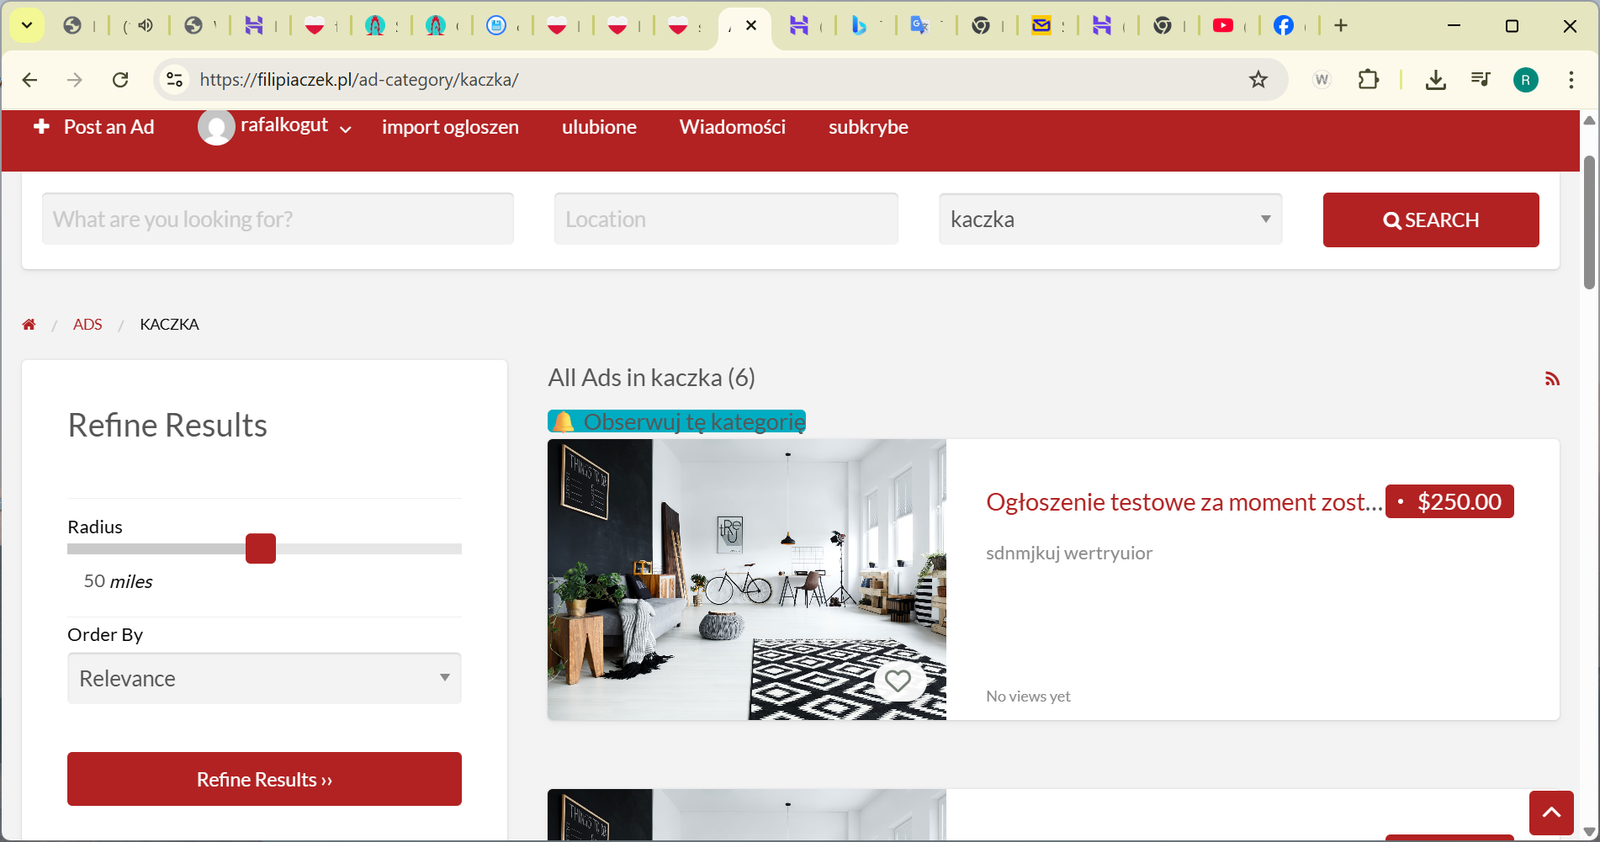Bookmark this page with star icon
1600x842 pixels.
(1258, 80)
